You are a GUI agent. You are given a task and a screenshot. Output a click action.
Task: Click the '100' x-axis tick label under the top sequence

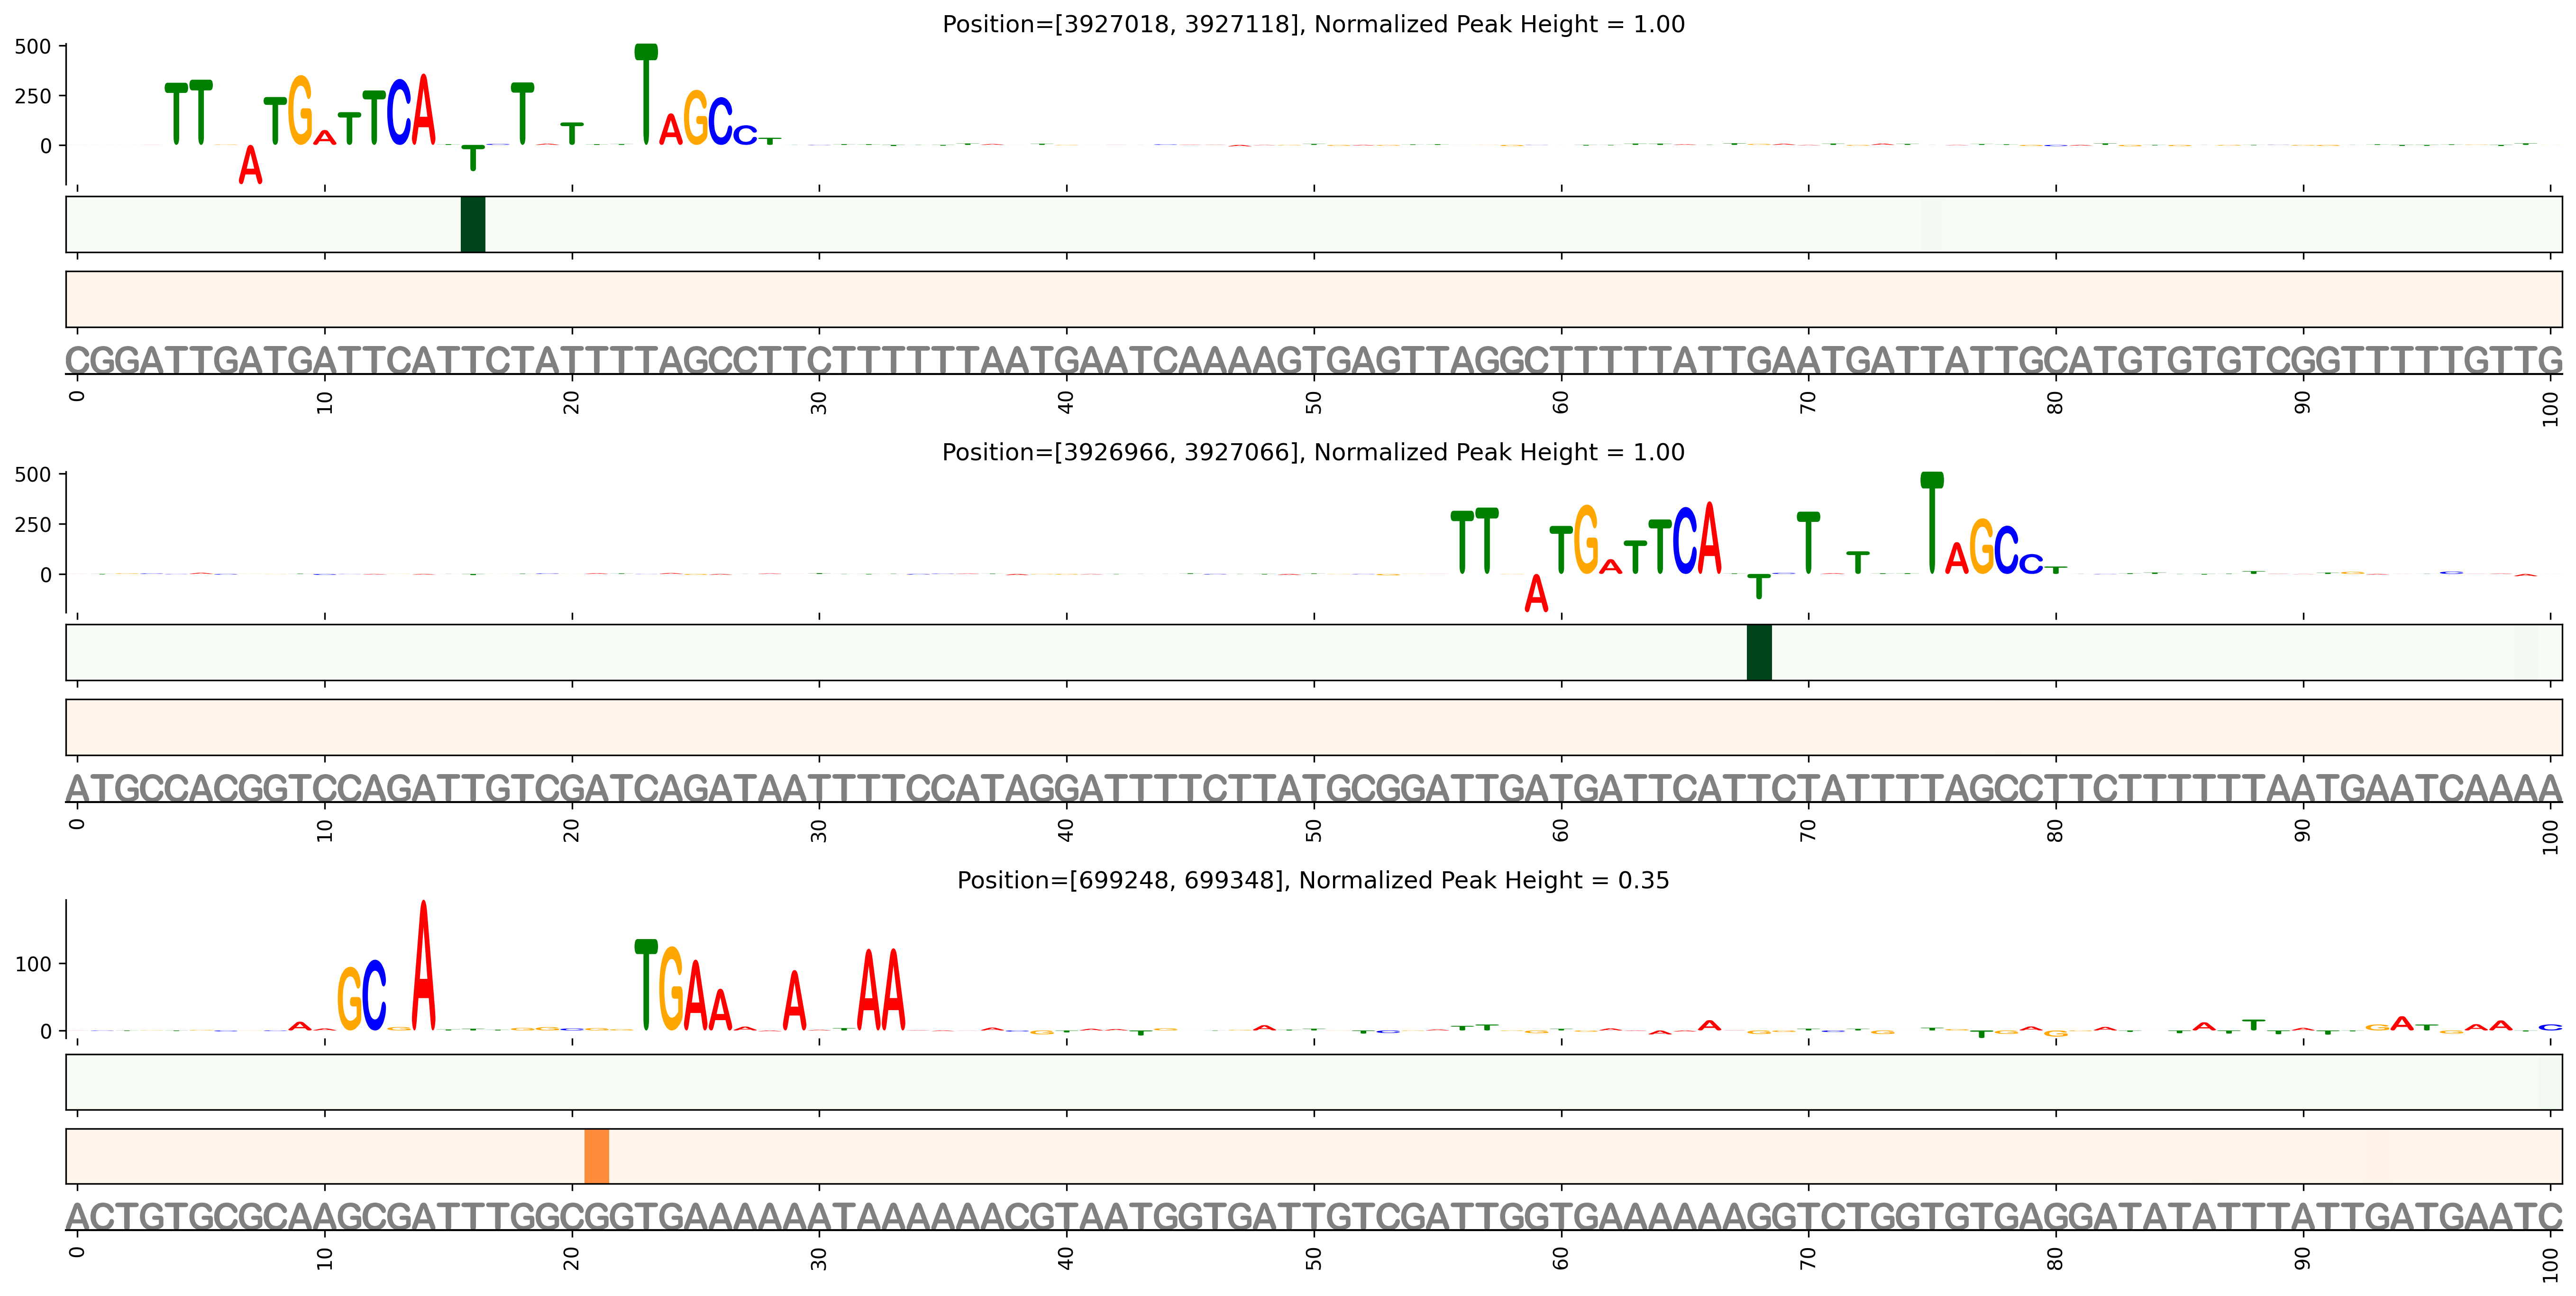tap(2550, 408)
